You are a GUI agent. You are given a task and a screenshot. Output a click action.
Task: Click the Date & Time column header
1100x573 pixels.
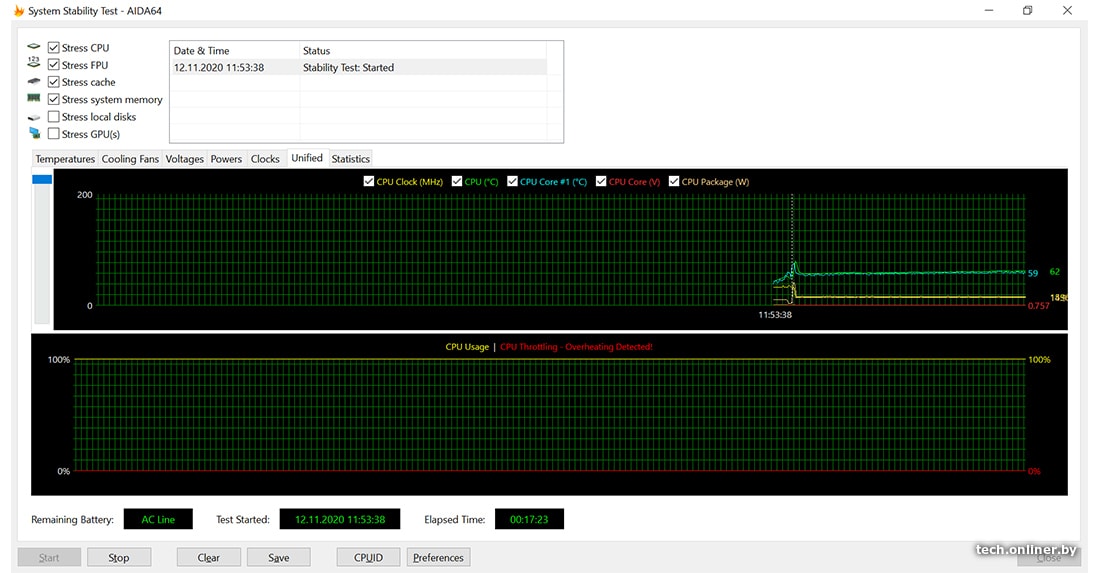coord(234,50)
